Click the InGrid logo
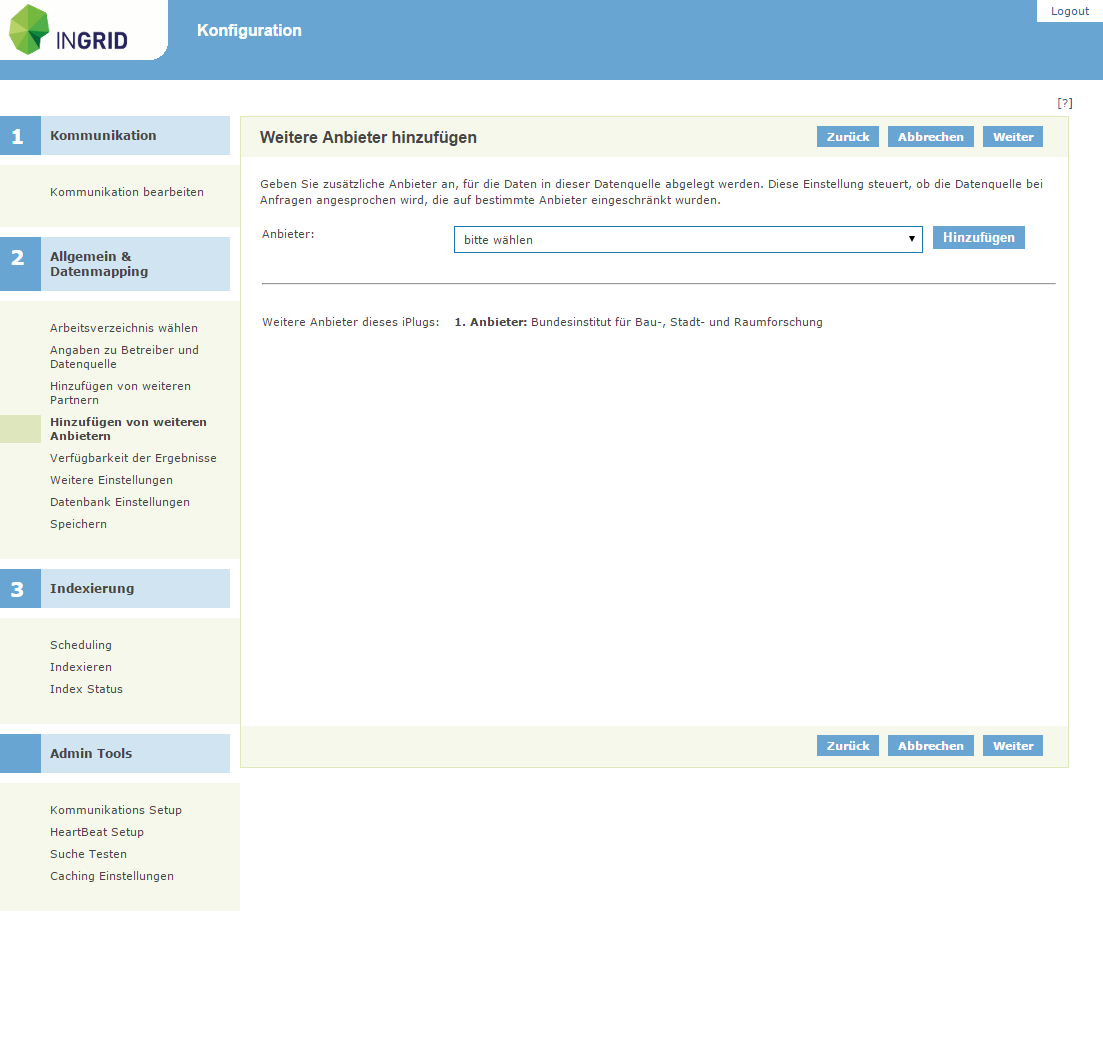This screenshot has width=1103, height=1053. tap(70, 30)
